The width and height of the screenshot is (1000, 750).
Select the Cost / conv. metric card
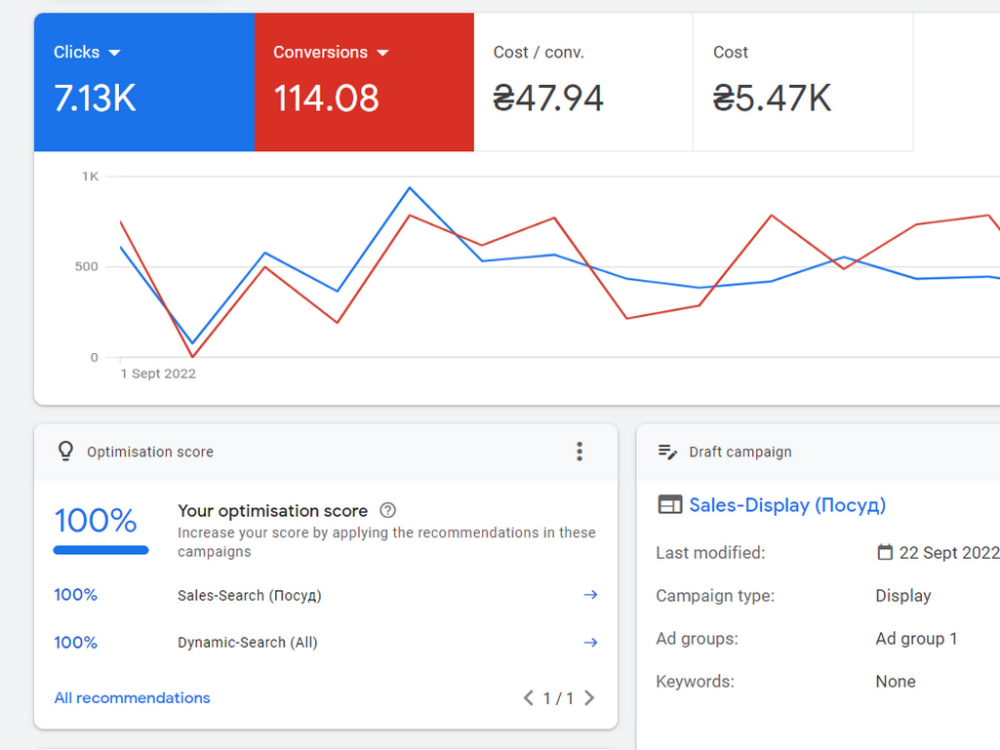point(583,82)
